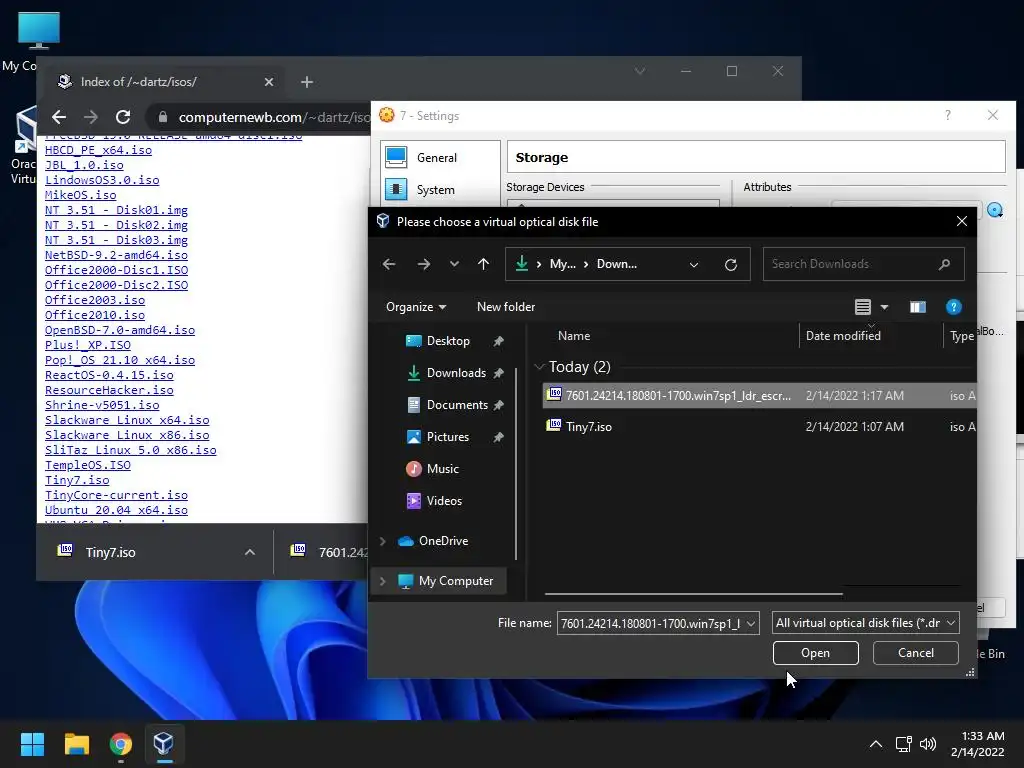Unpin Desktop pin icon
Viewport: 1024px width, 768px height.
(x=498, y=341)
